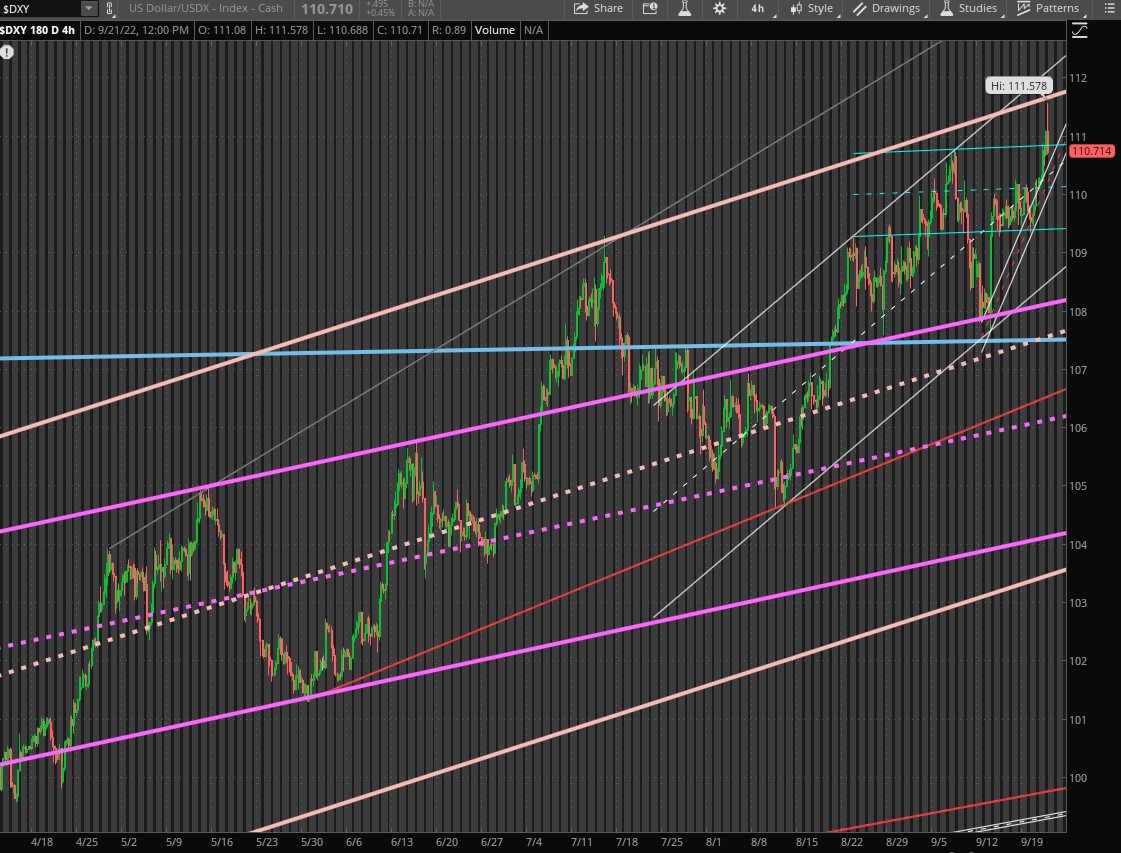Open the $DXY symbol dropdown arrow
The width and height of the screenshot is (1121, 853).
[x=89, y=9]
